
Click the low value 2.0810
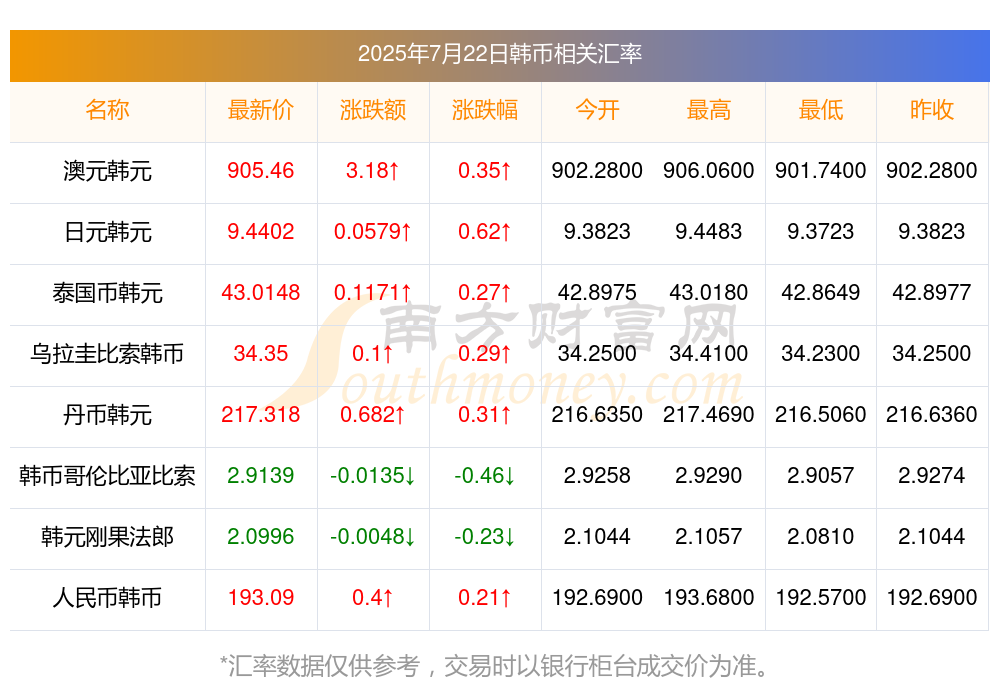[821, 536]
